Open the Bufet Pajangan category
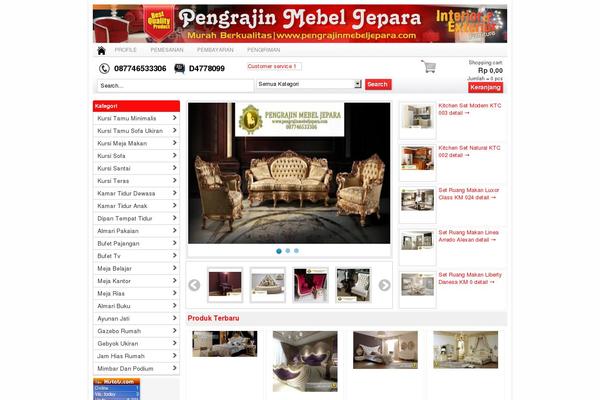600x400 pixels. click(x=136, y=243)
